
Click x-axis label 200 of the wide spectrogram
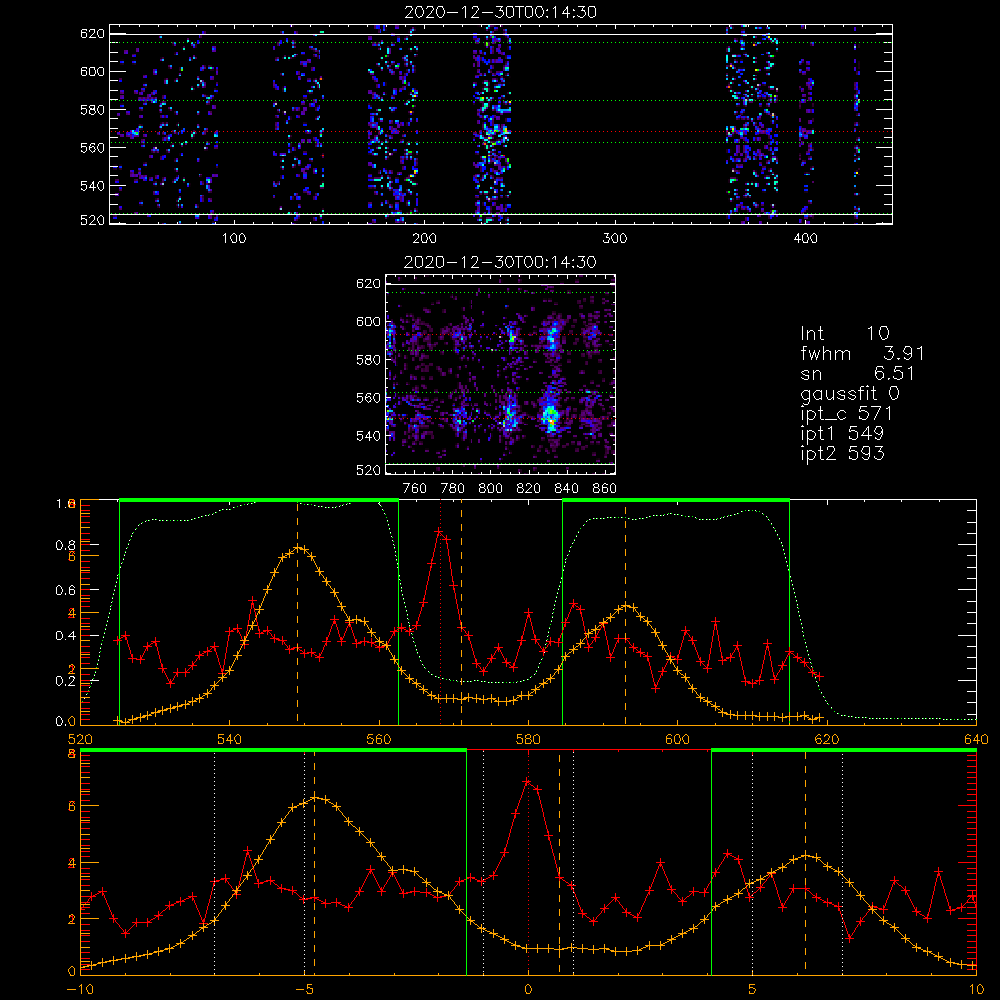tap(424, 239)
